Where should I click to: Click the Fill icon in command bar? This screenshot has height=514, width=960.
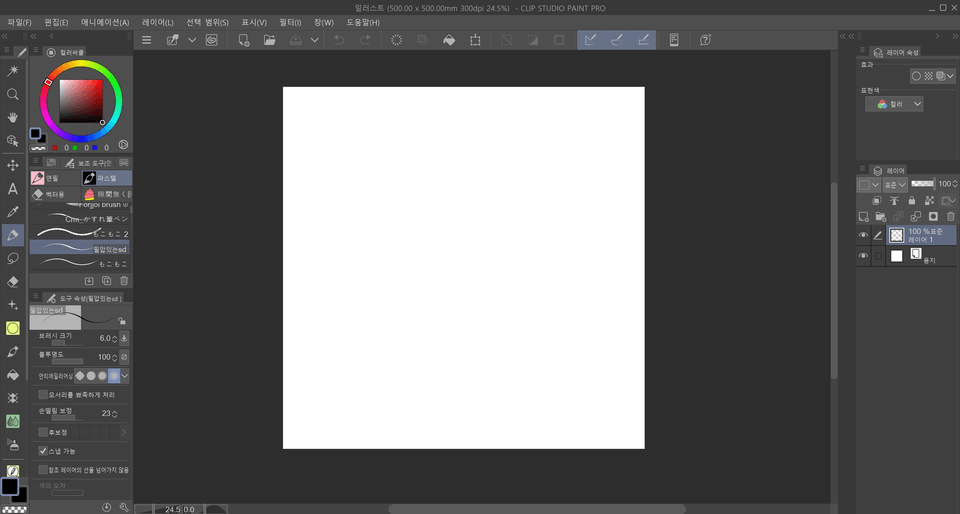tap(449, 40)
